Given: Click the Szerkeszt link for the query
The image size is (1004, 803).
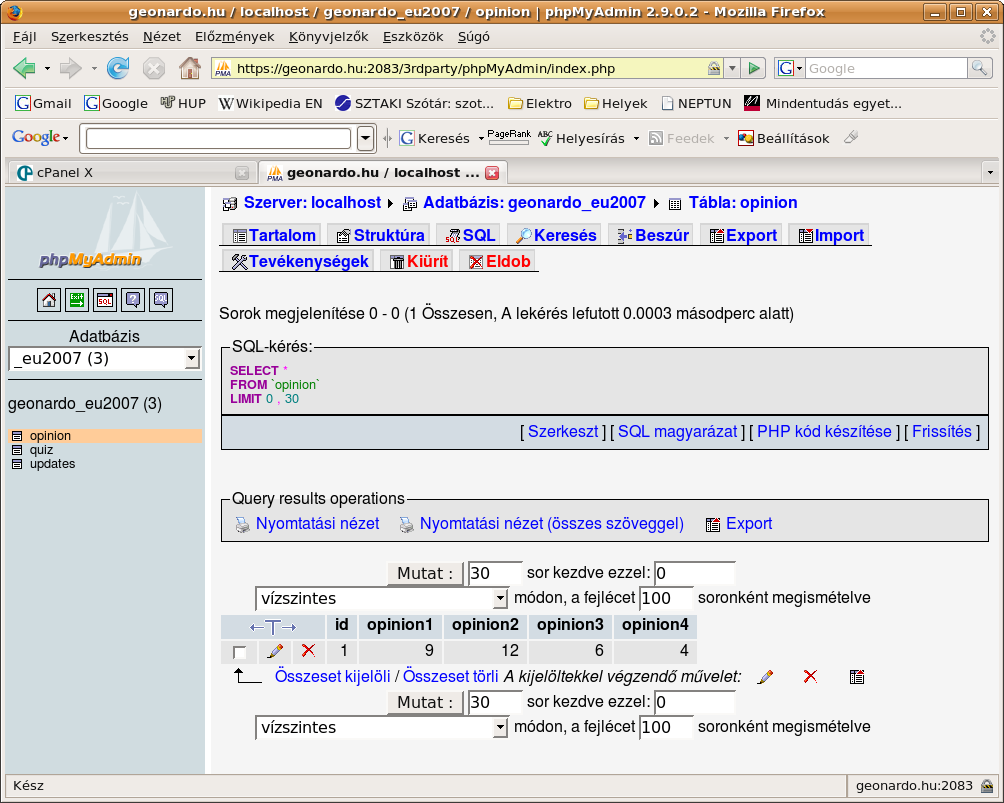Looking at the screenshot, I should coord(563,432).
